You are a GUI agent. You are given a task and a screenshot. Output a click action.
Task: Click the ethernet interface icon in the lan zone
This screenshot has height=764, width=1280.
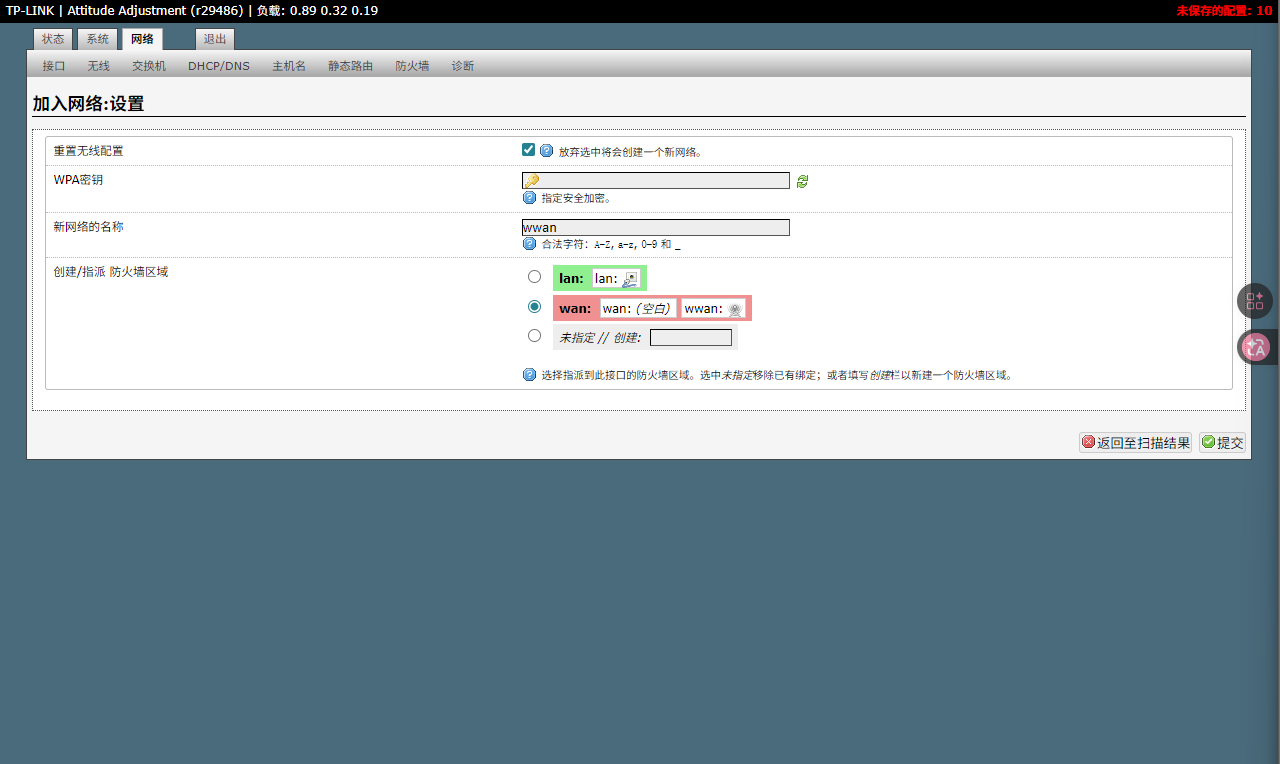click(630, 279)
